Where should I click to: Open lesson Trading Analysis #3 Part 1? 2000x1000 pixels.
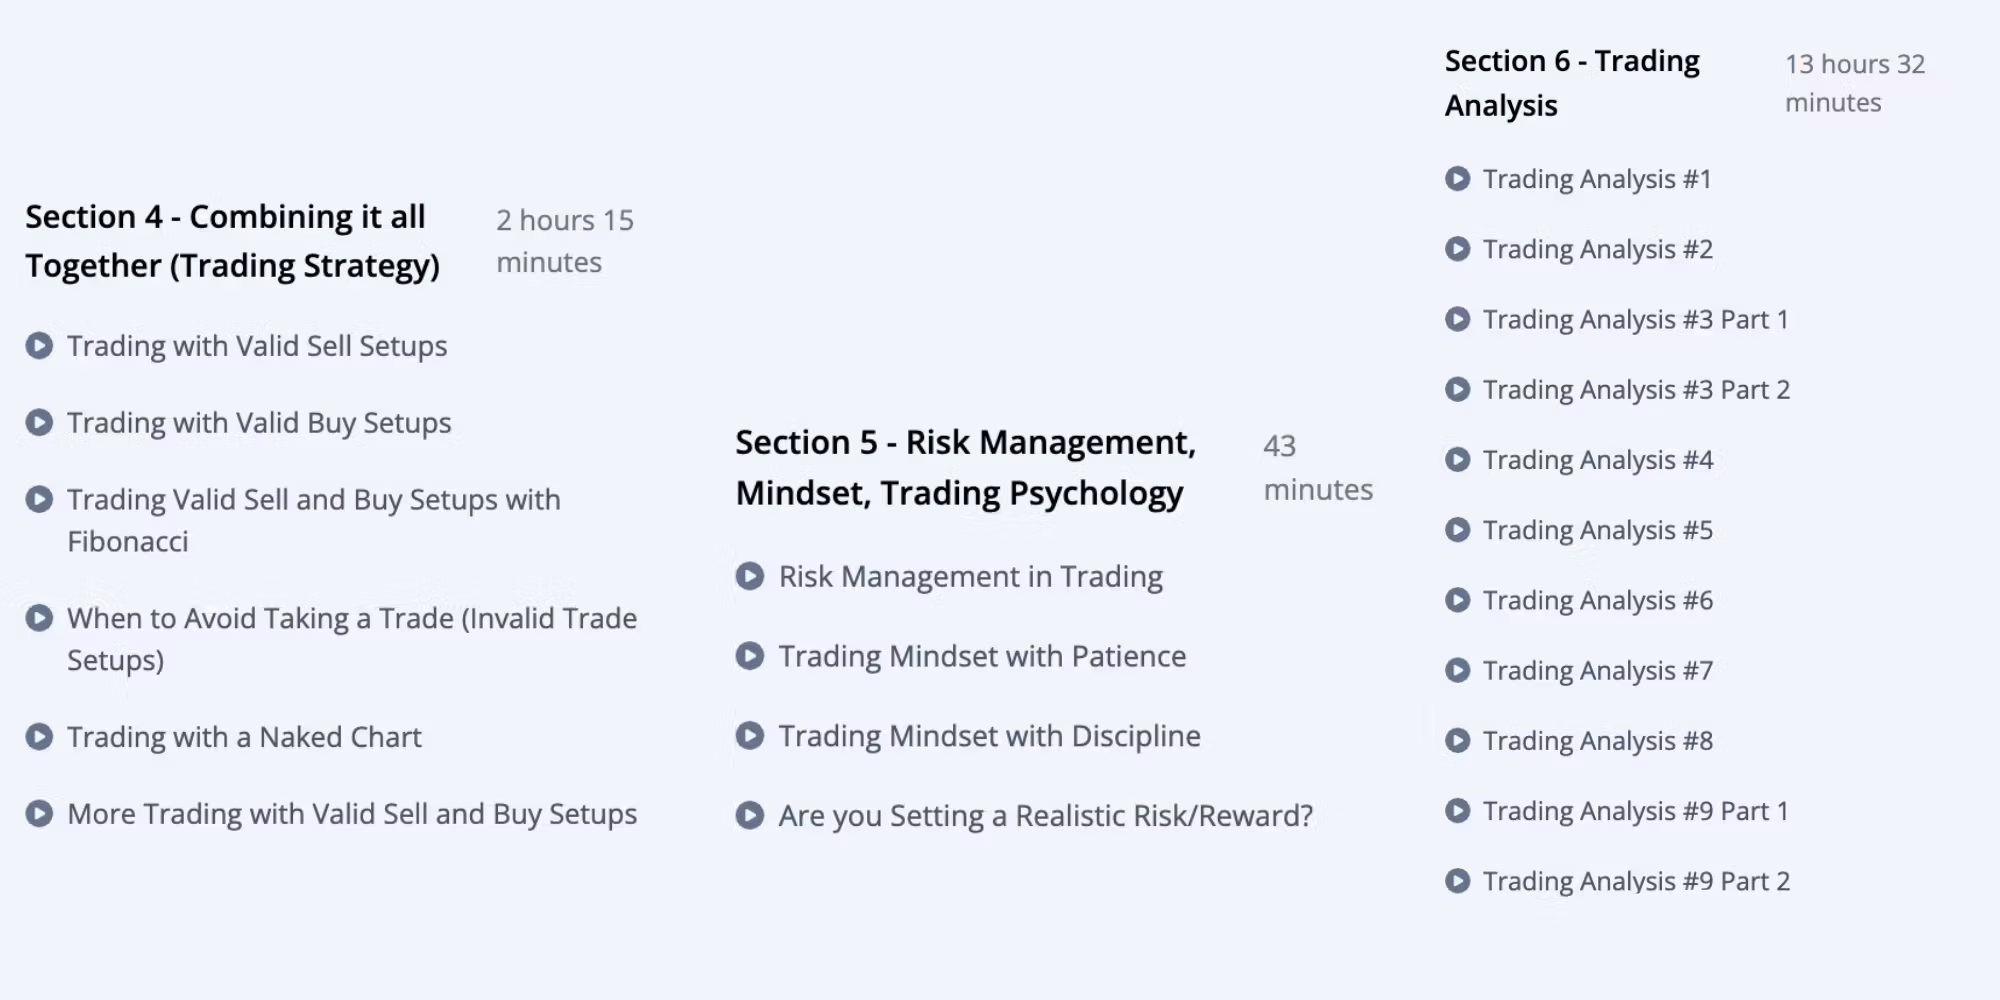(1635, 319)
